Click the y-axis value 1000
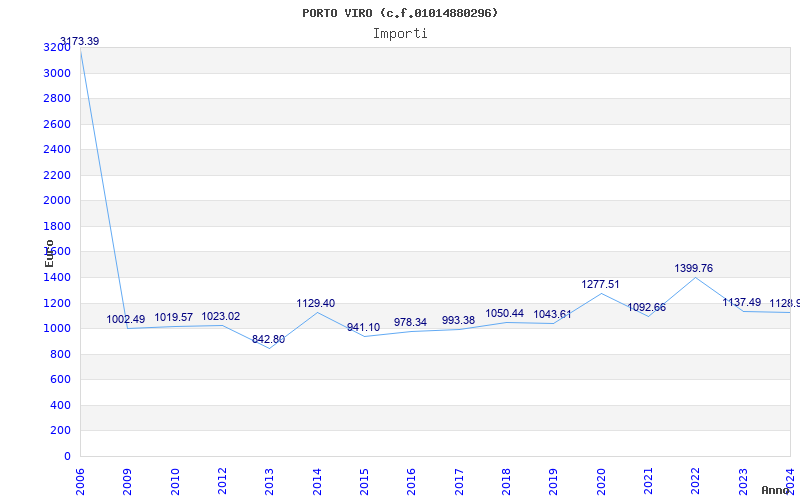The width and height of the screenshot is (800, 500). tap(56, 329)
